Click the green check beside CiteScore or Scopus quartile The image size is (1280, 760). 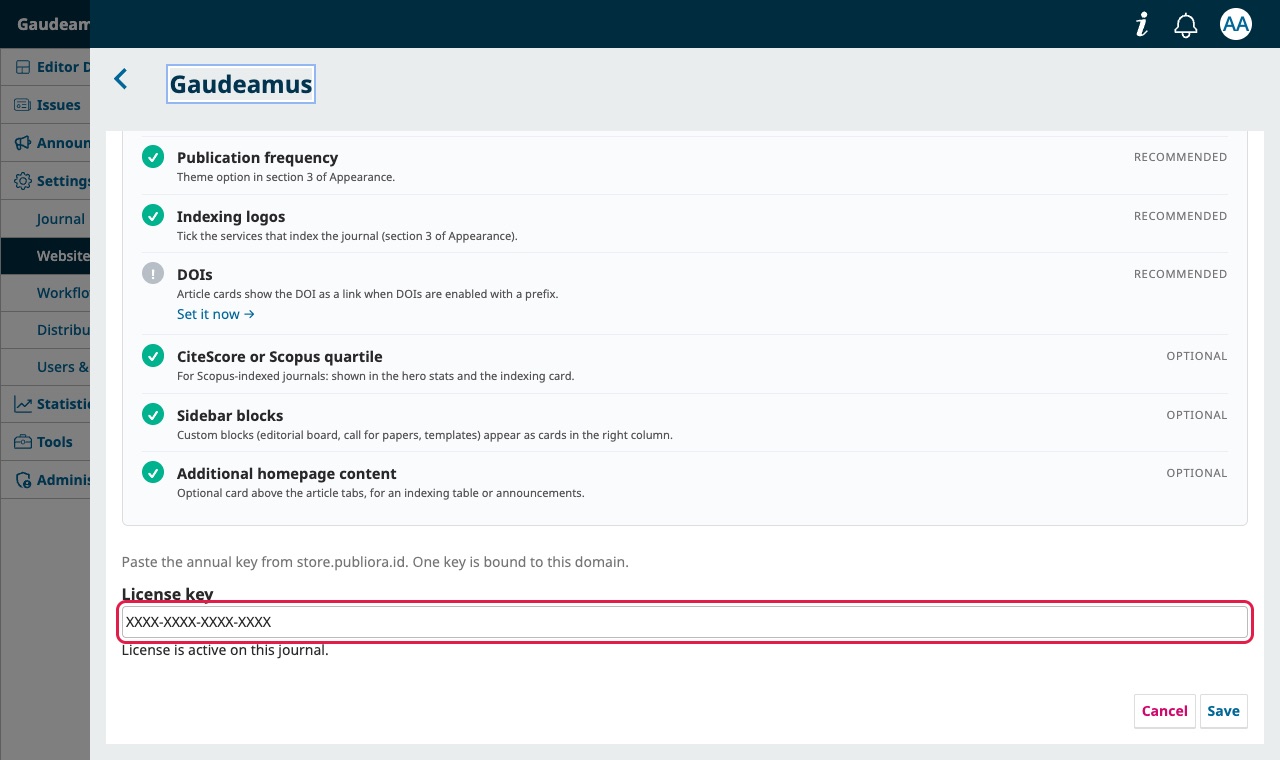tap(153, 355)
